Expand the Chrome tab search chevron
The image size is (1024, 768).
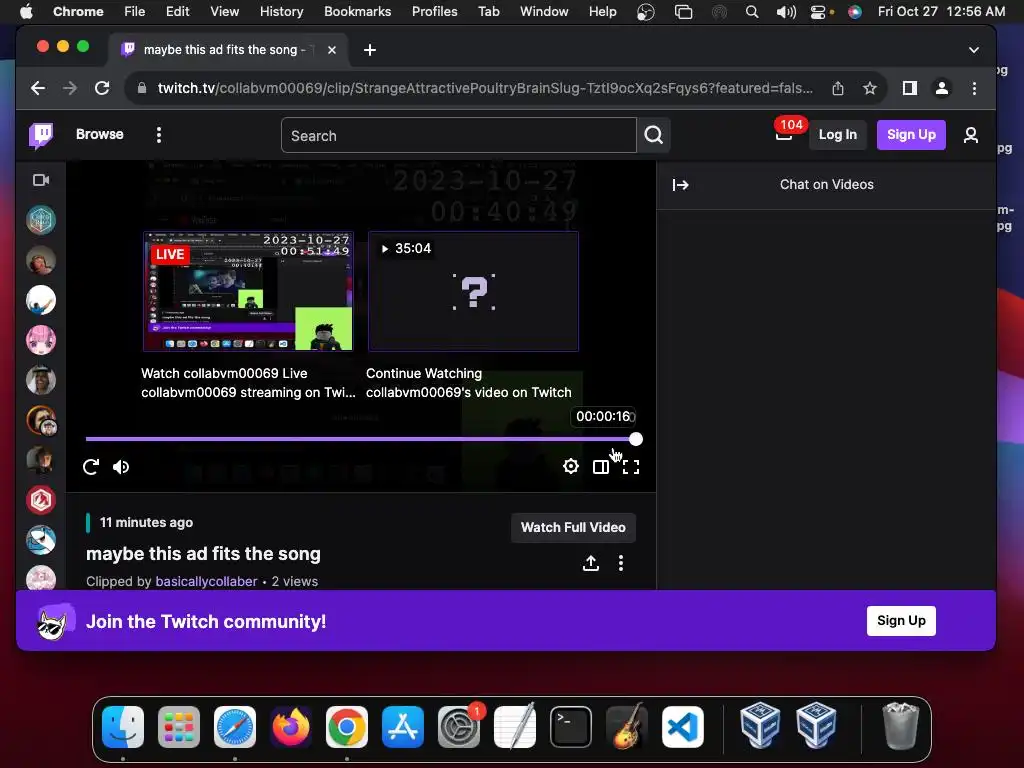(973, 50)
